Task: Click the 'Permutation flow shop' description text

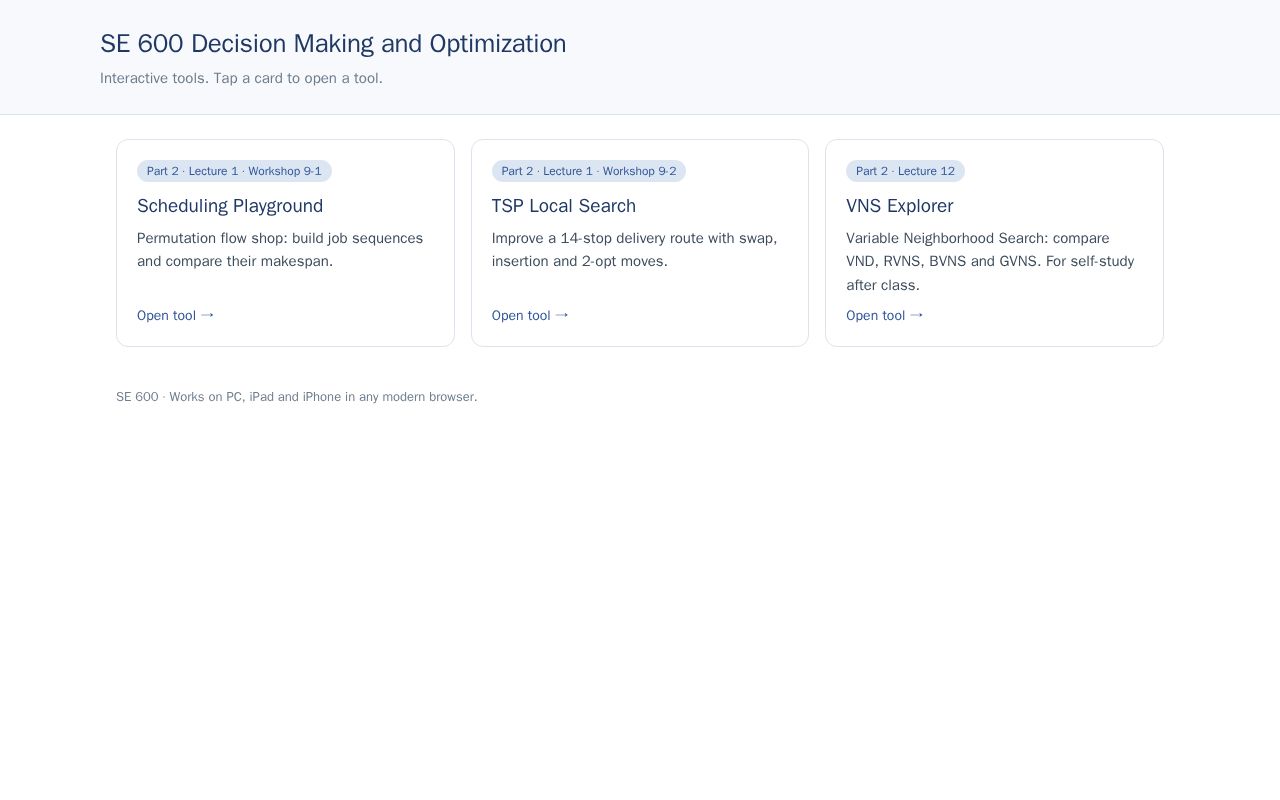Action: point(280,250)
